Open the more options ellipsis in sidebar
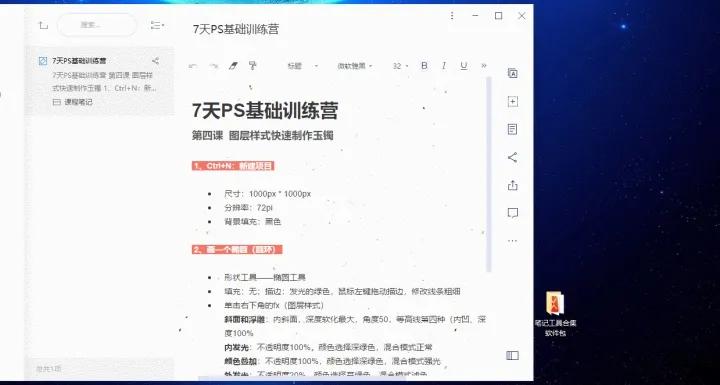The width and height of the screenshot is (720, 385). (x=512, y=241)
